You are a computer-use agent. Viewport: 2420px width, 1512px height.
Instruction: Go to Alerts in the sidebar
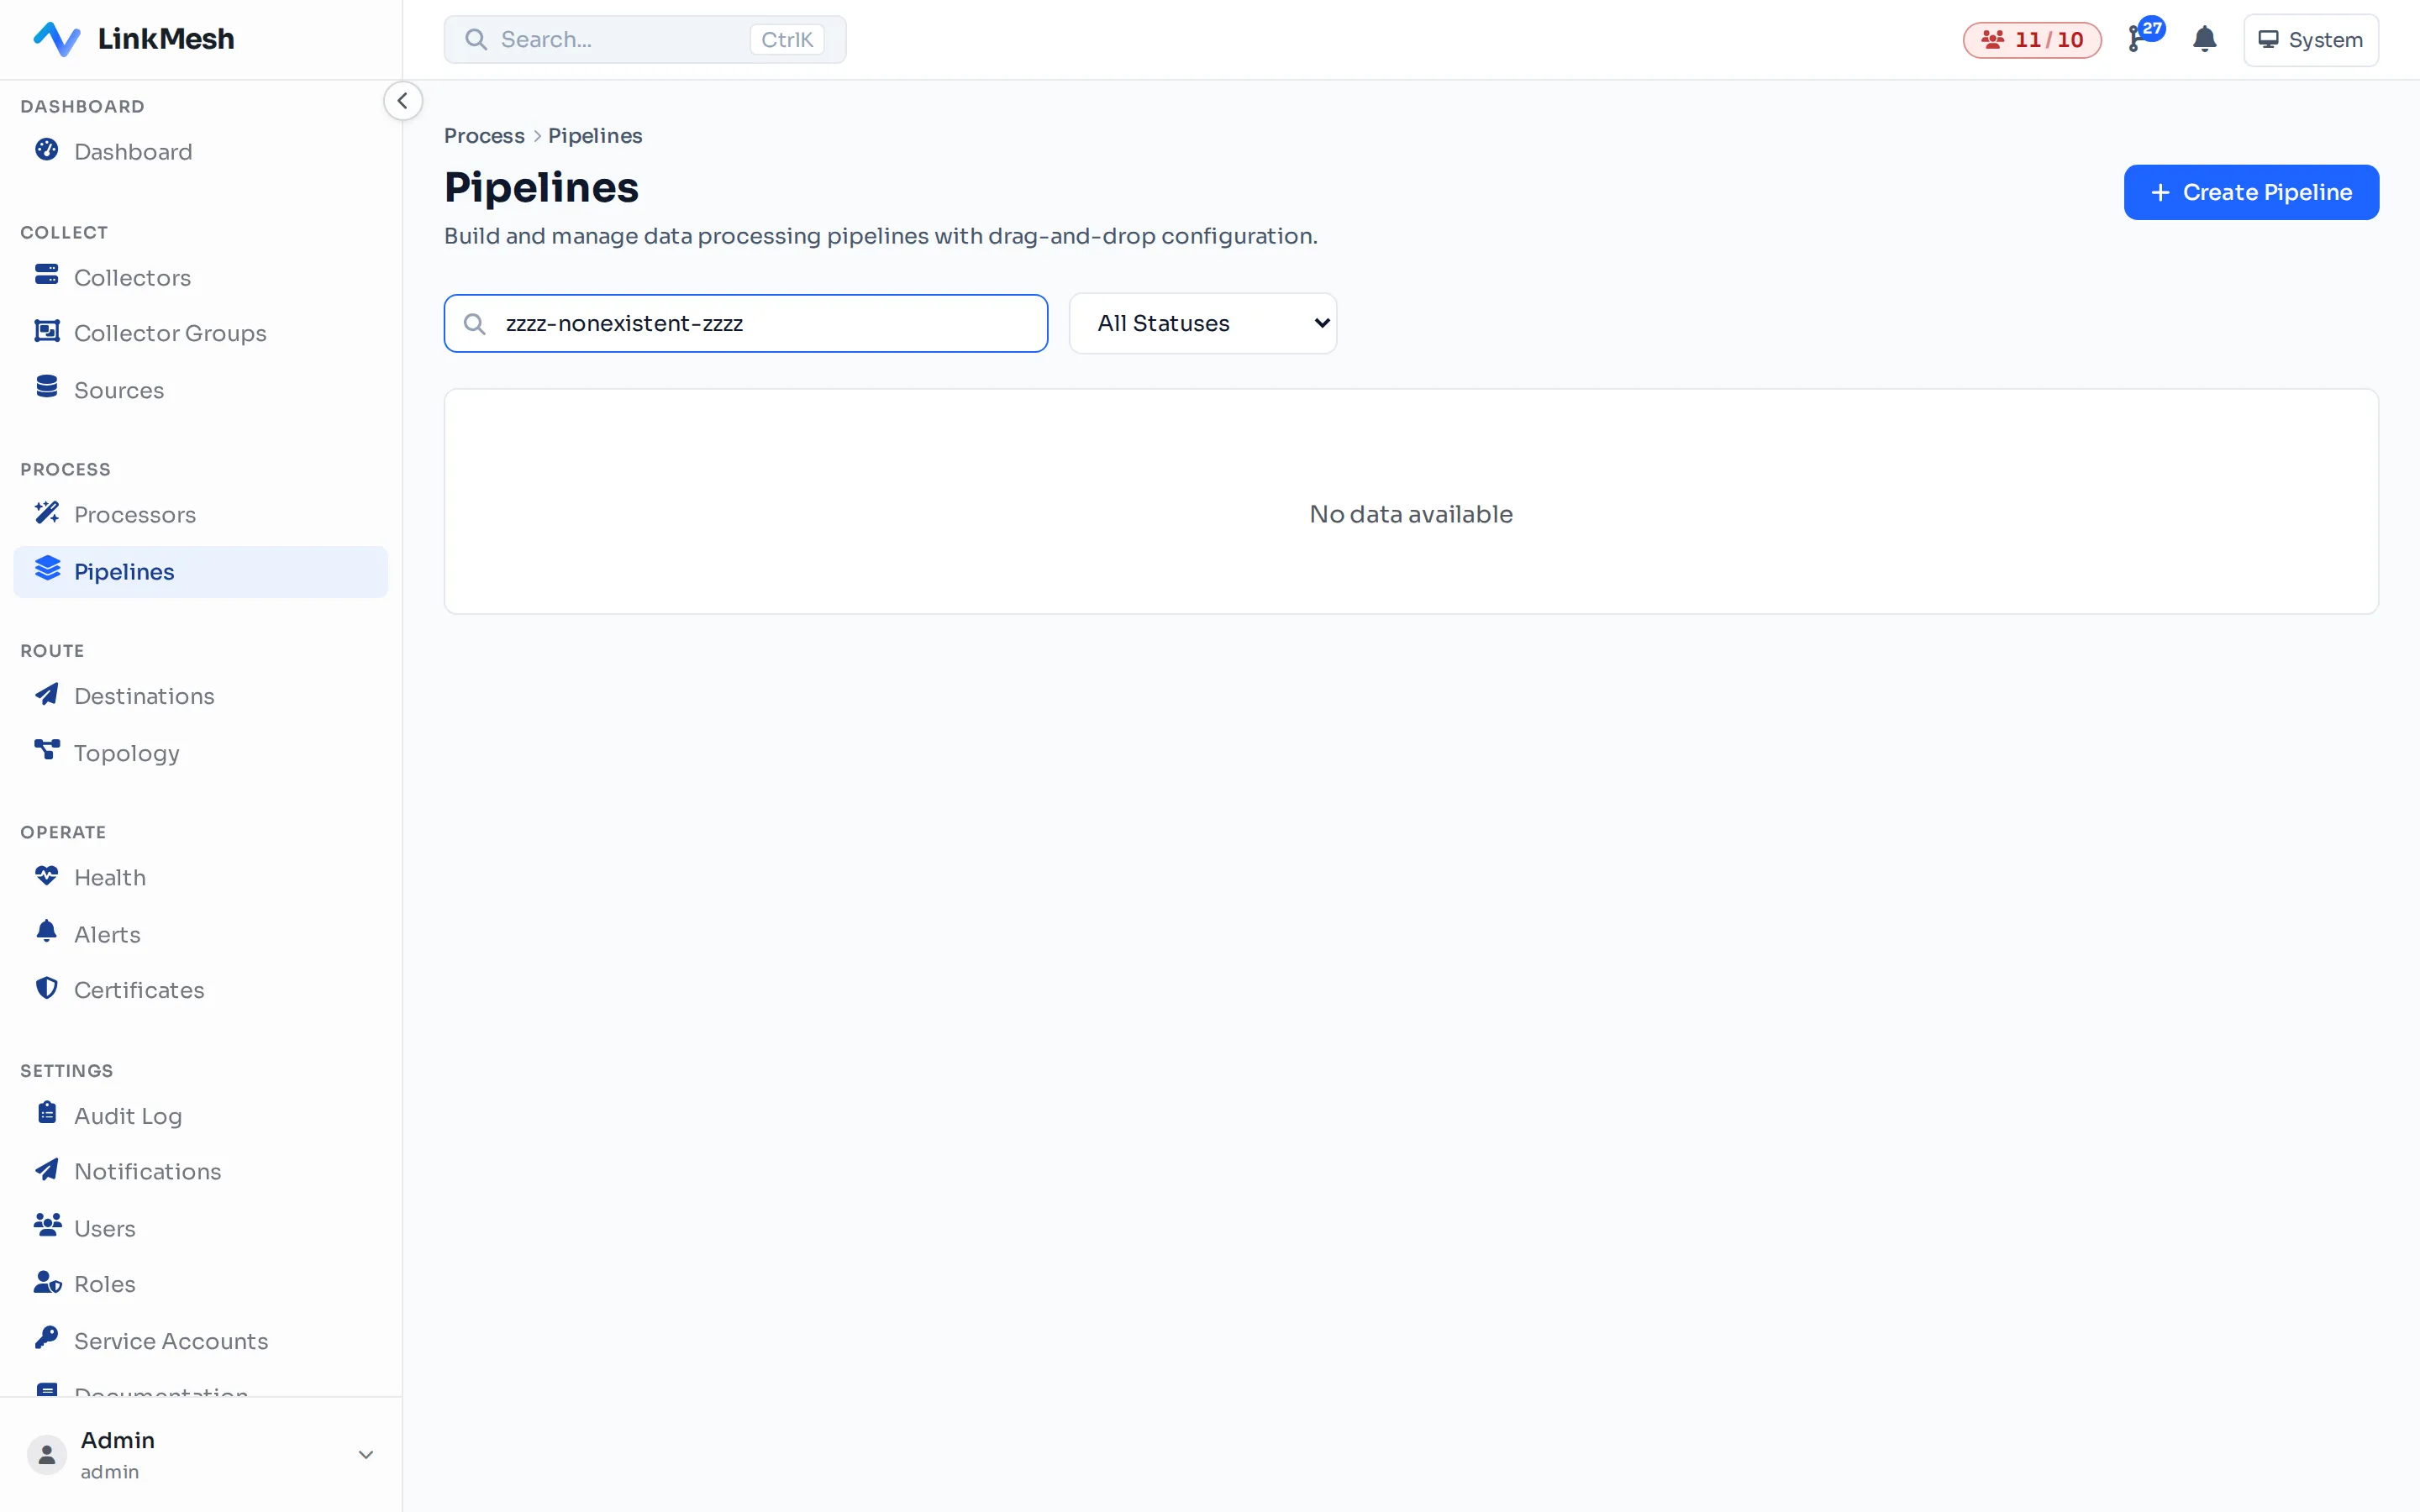point(200,934)
